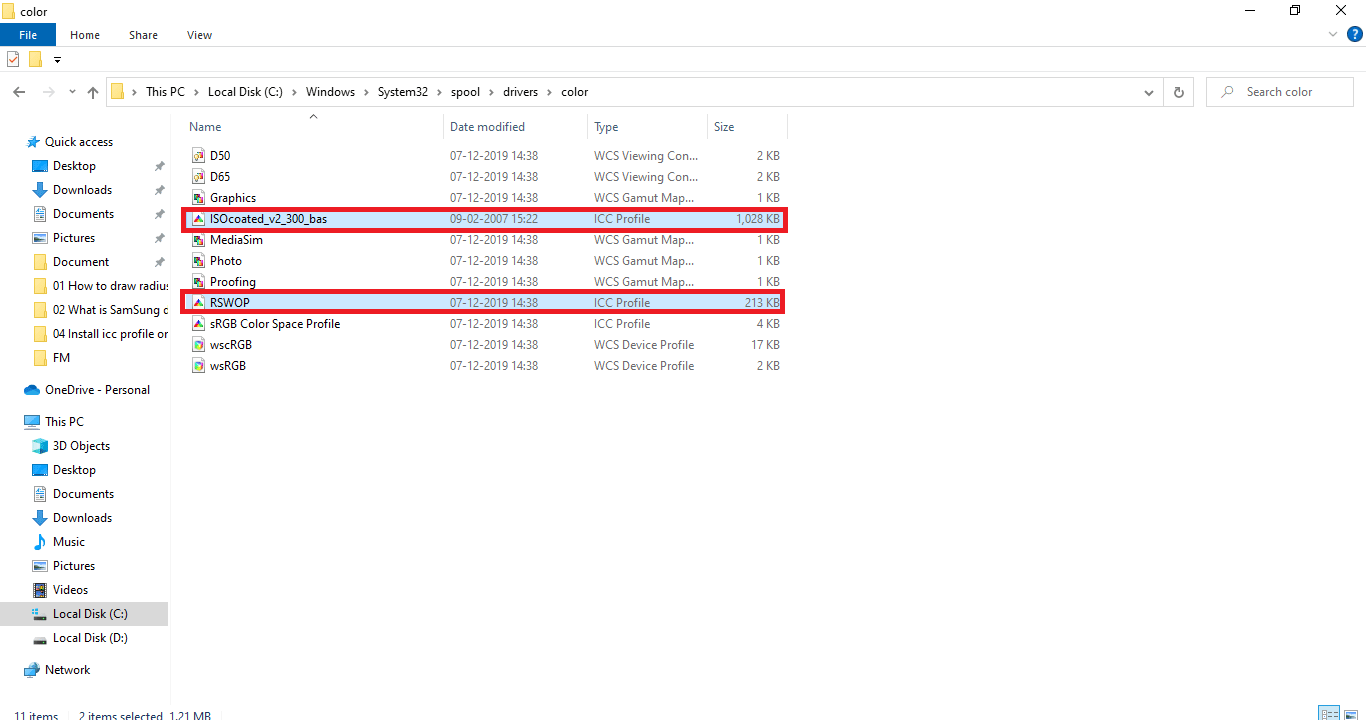The height and width of the screenshot is (720, 1366).
Task: Navigate to Local Disk (C:) breadcrumb
Action: tap(245, 92)
